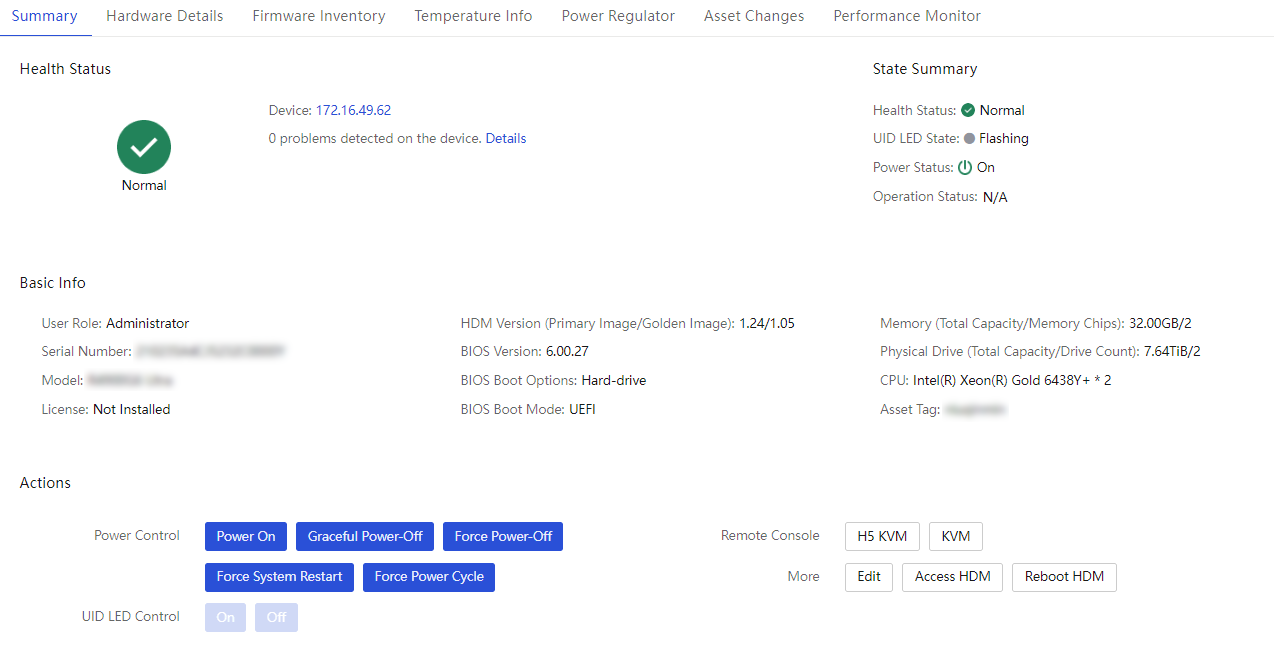
Task: Click the green Health Status Normal icon
Action: (968, 110)
